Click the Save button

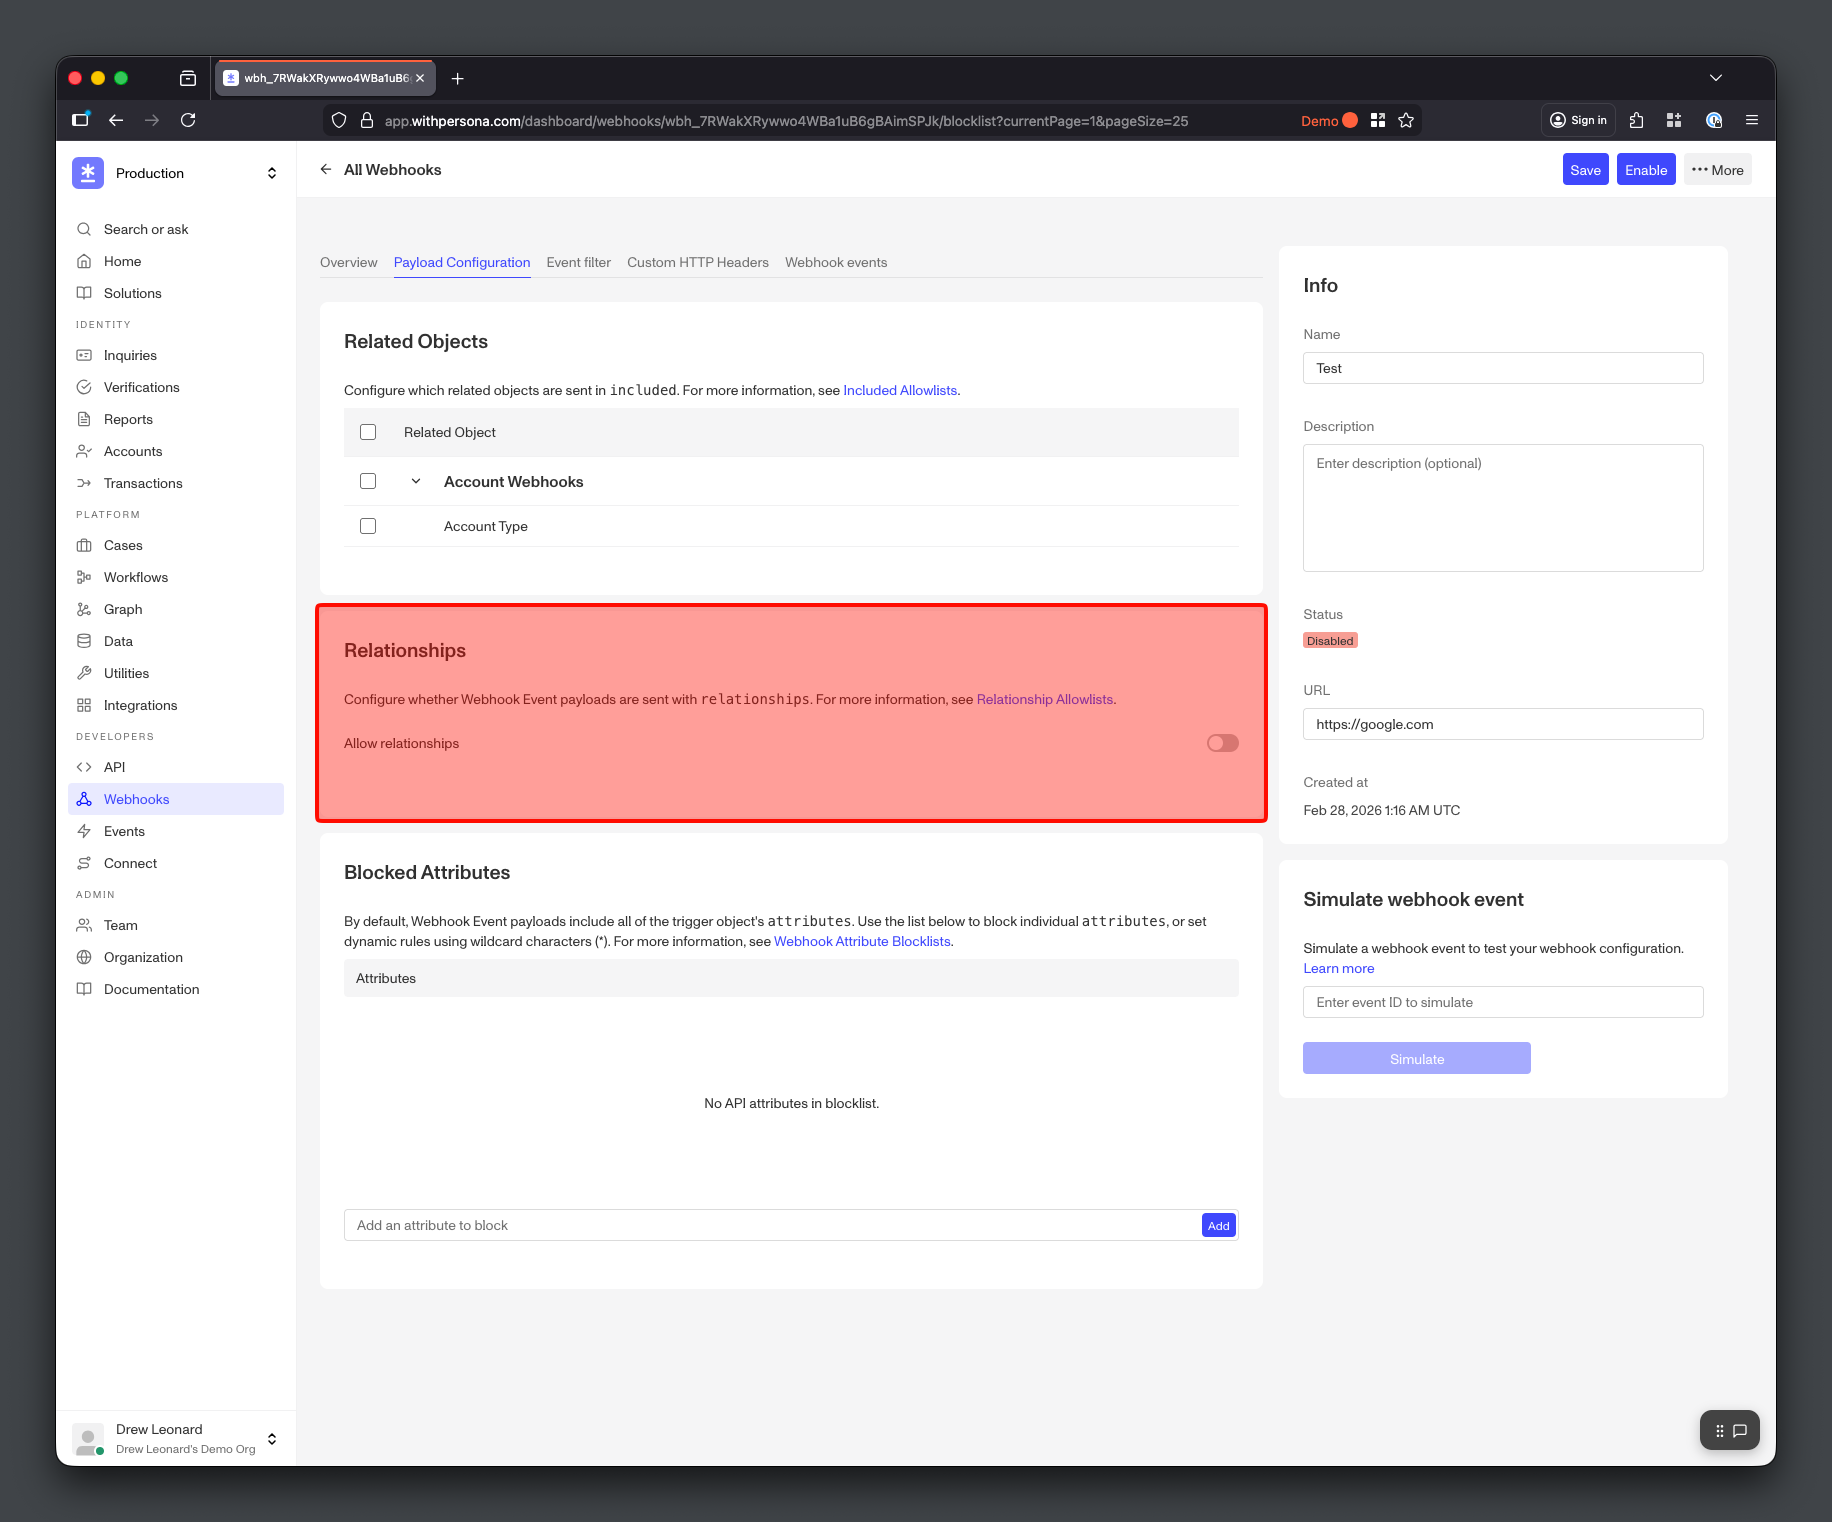click(x=1585, y=169)
